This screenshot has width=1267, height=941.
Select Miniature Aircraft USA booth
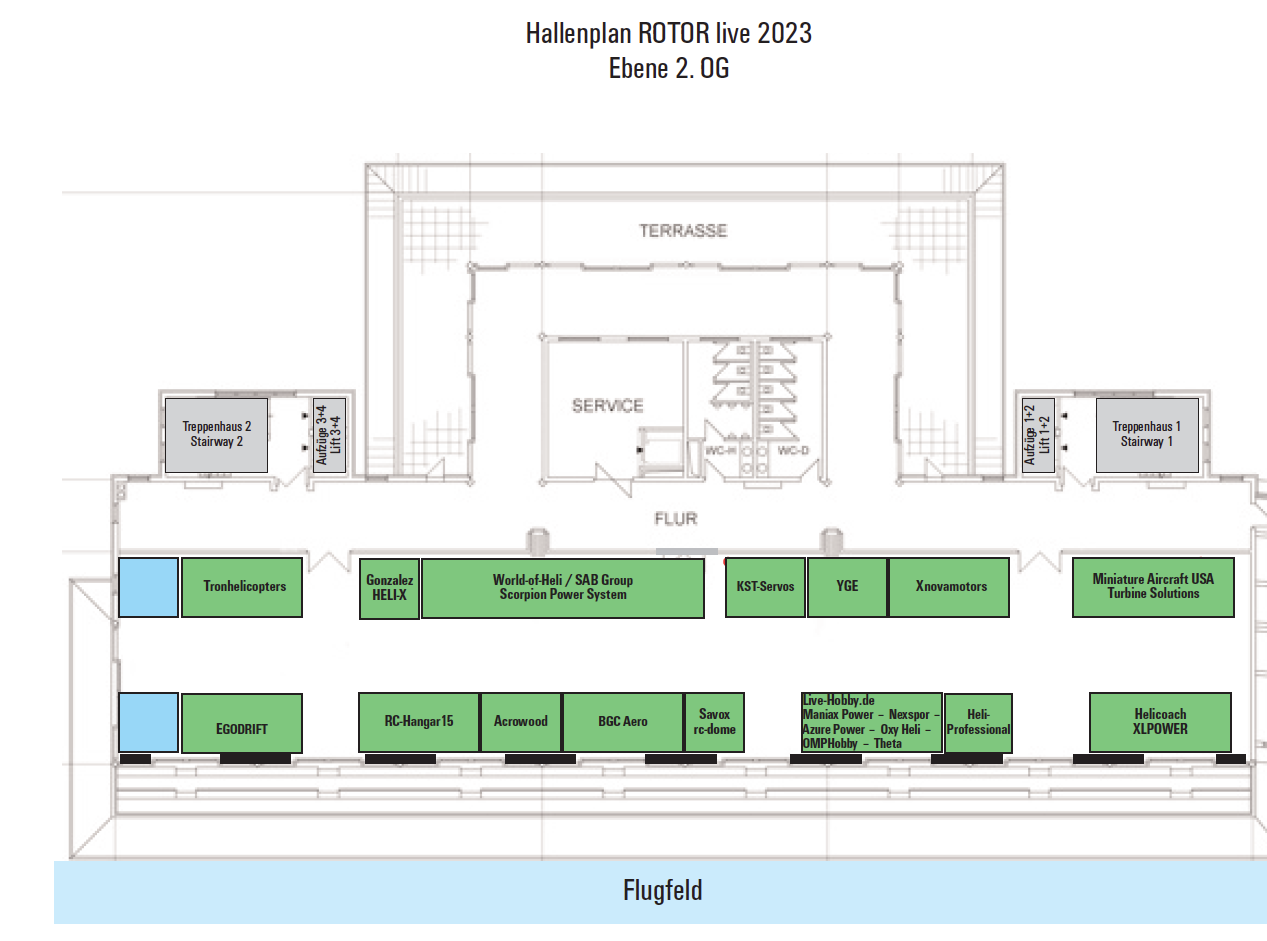(x=1153, y=587)
